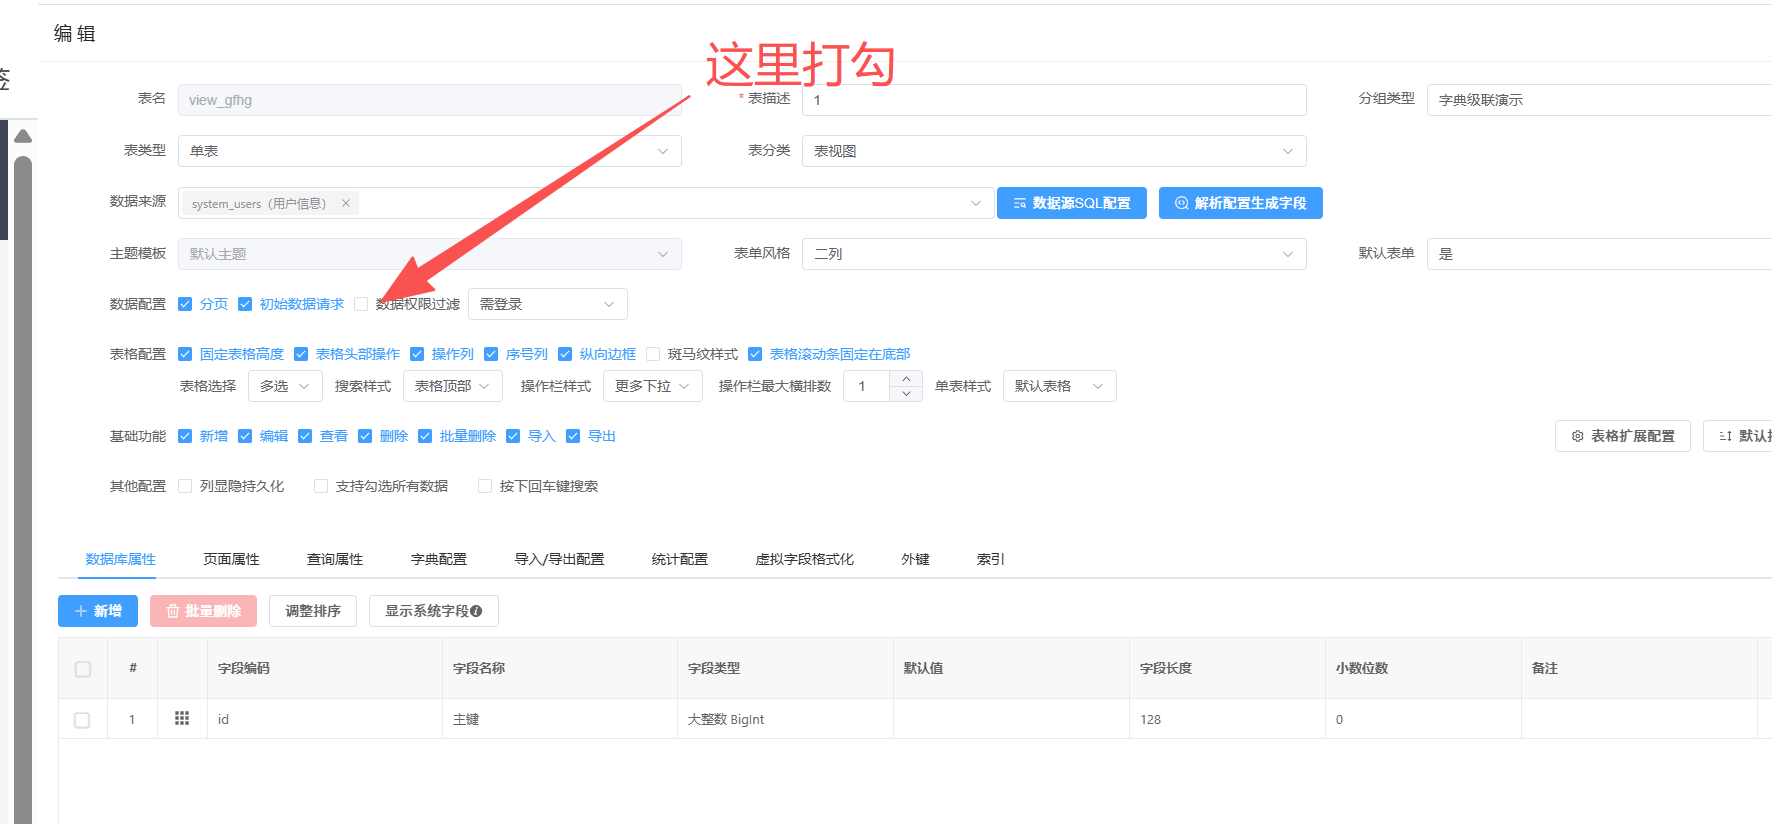
Task: Click the drag handle icon in id row
Action: [x=182, y=718]
